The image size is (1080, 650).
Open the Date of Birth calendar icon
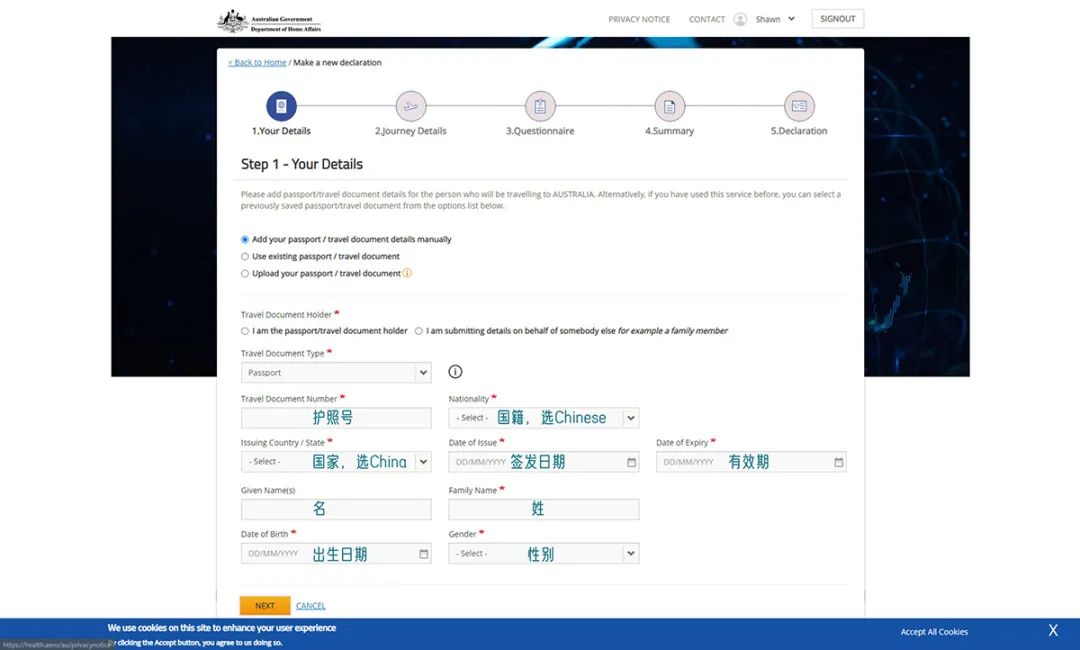(x=424, y=554)
